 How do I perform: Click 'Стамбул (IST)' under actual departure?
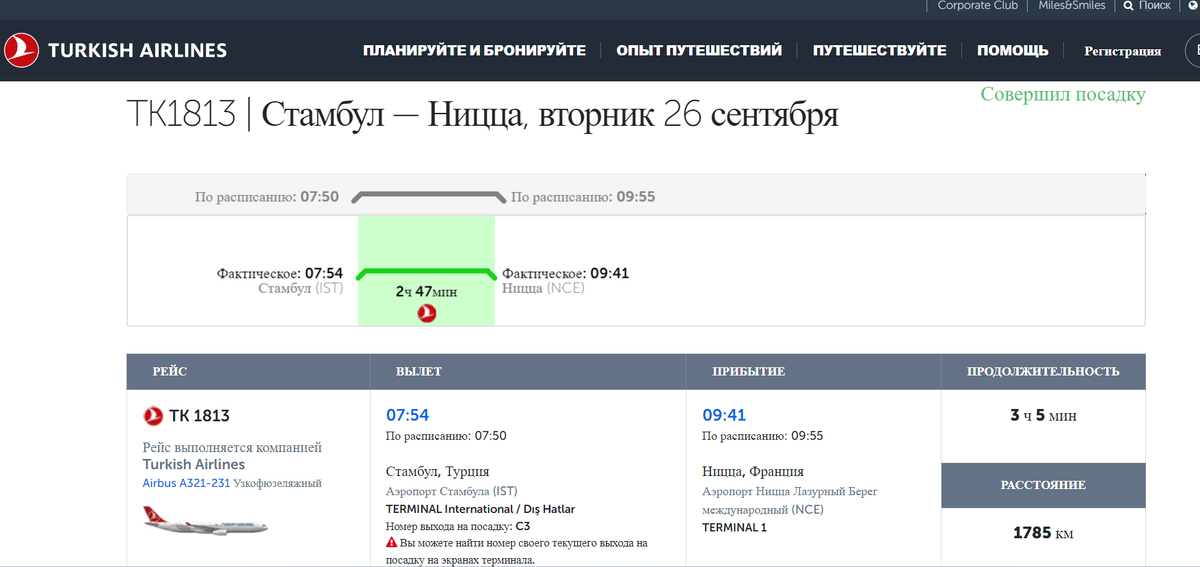pos(301,288)
